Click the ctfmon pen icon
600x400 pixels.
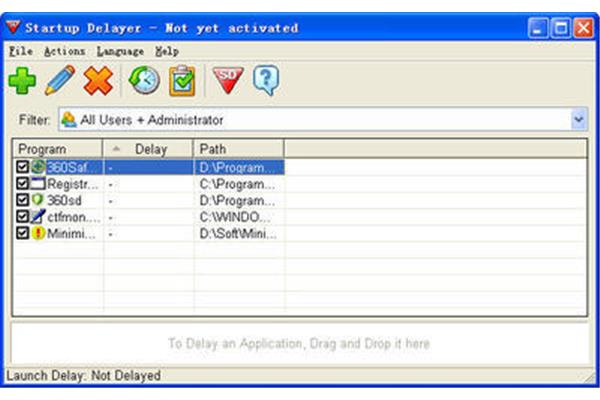(38, 216)
